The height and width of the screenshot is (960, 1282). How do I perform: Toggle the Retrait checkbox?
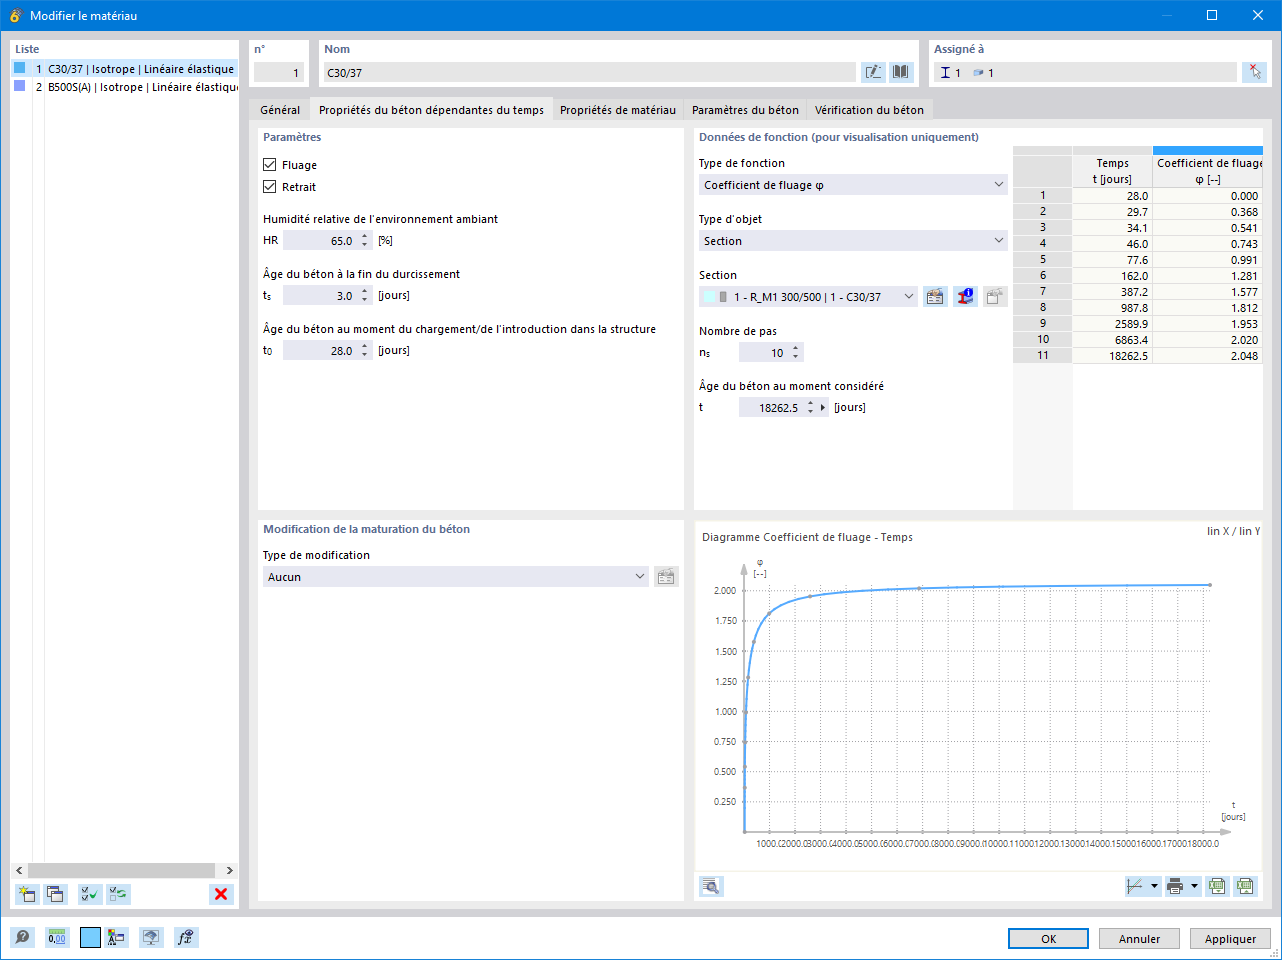[x=270, y=187]
